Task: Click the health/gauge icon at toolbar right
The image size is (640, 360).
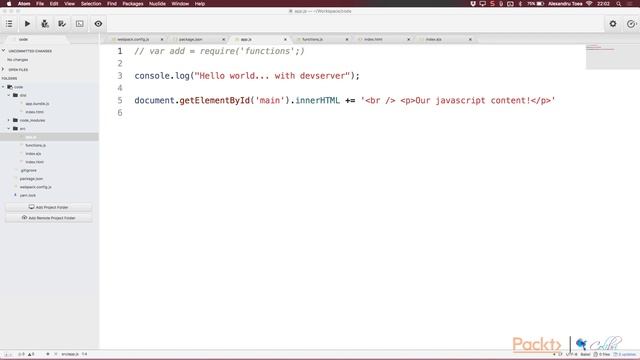Action: pyautogui.click(x=631, y=24)
